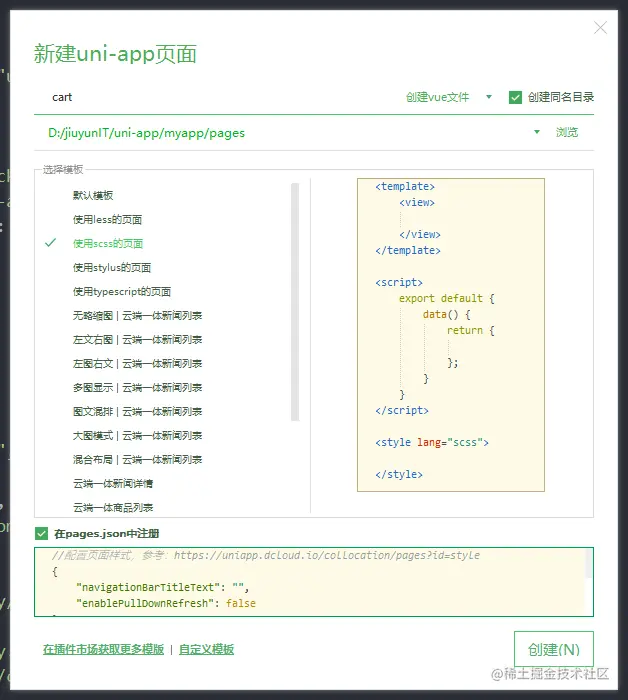This screenshot has width=628, height=700.
Task: Open the 创建vue文件 file type dropdown
Action: point(449,97)
